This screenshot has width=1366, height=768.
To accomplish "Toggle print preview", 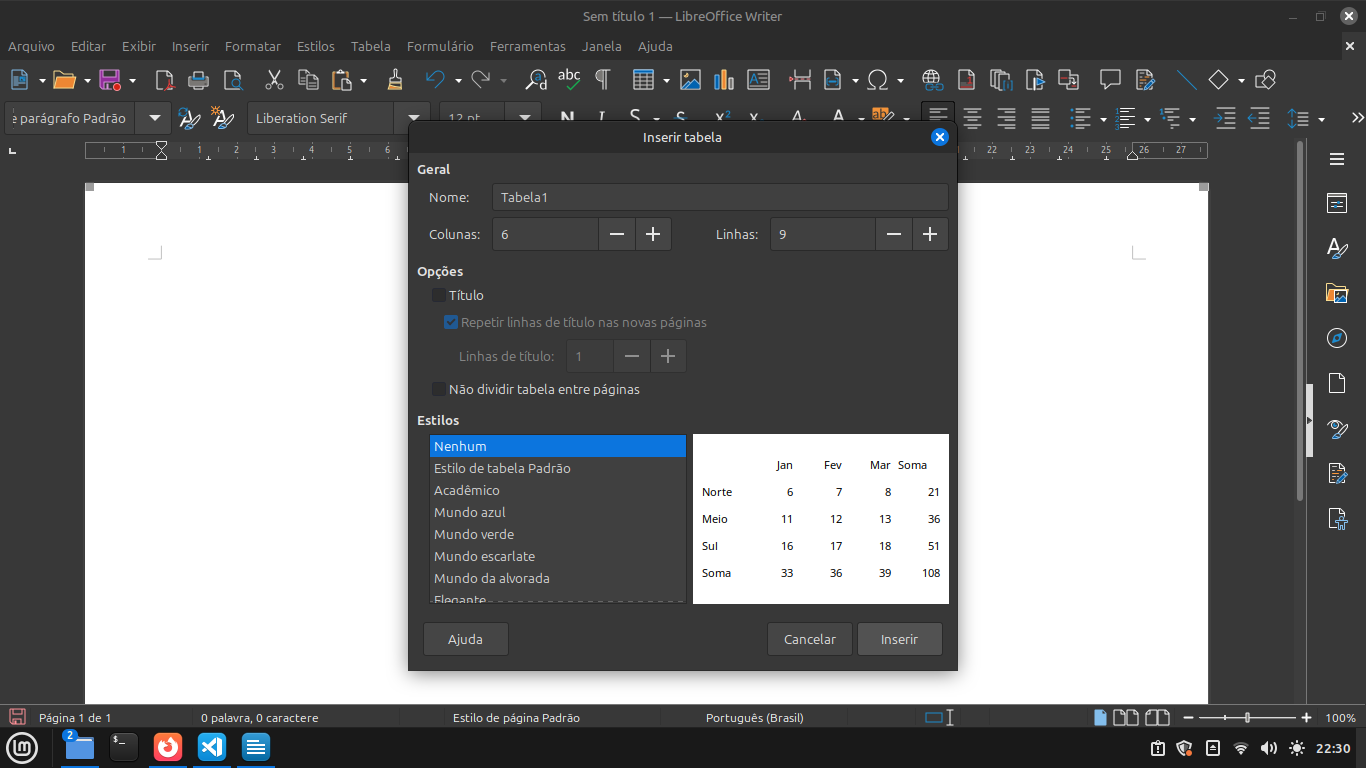I will (233, 80).
